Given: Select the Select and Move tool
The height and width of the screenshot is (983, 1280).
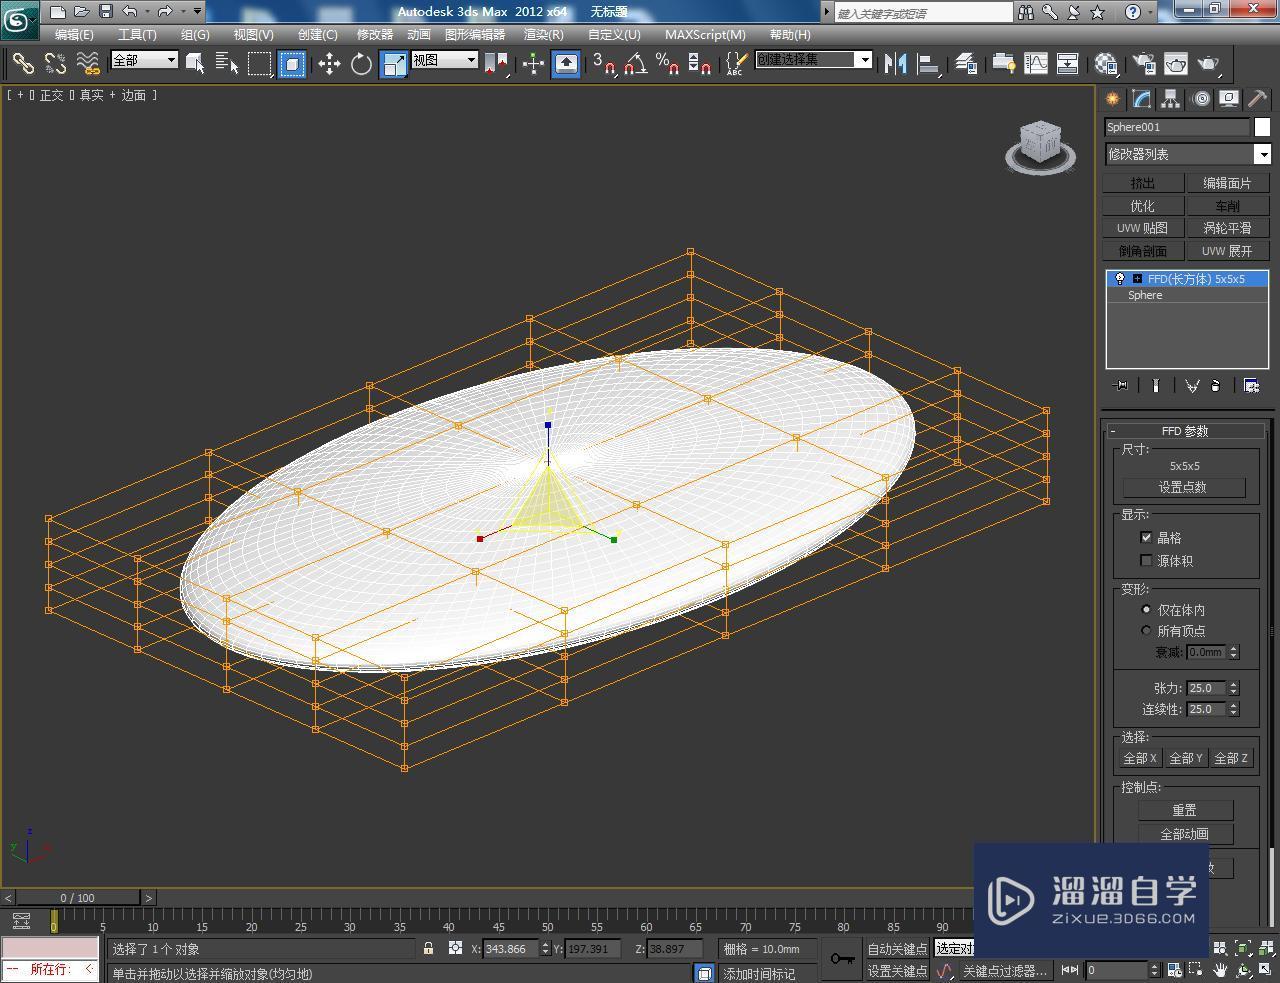Looking at the screenshot, I should click(x=330, y=63).
